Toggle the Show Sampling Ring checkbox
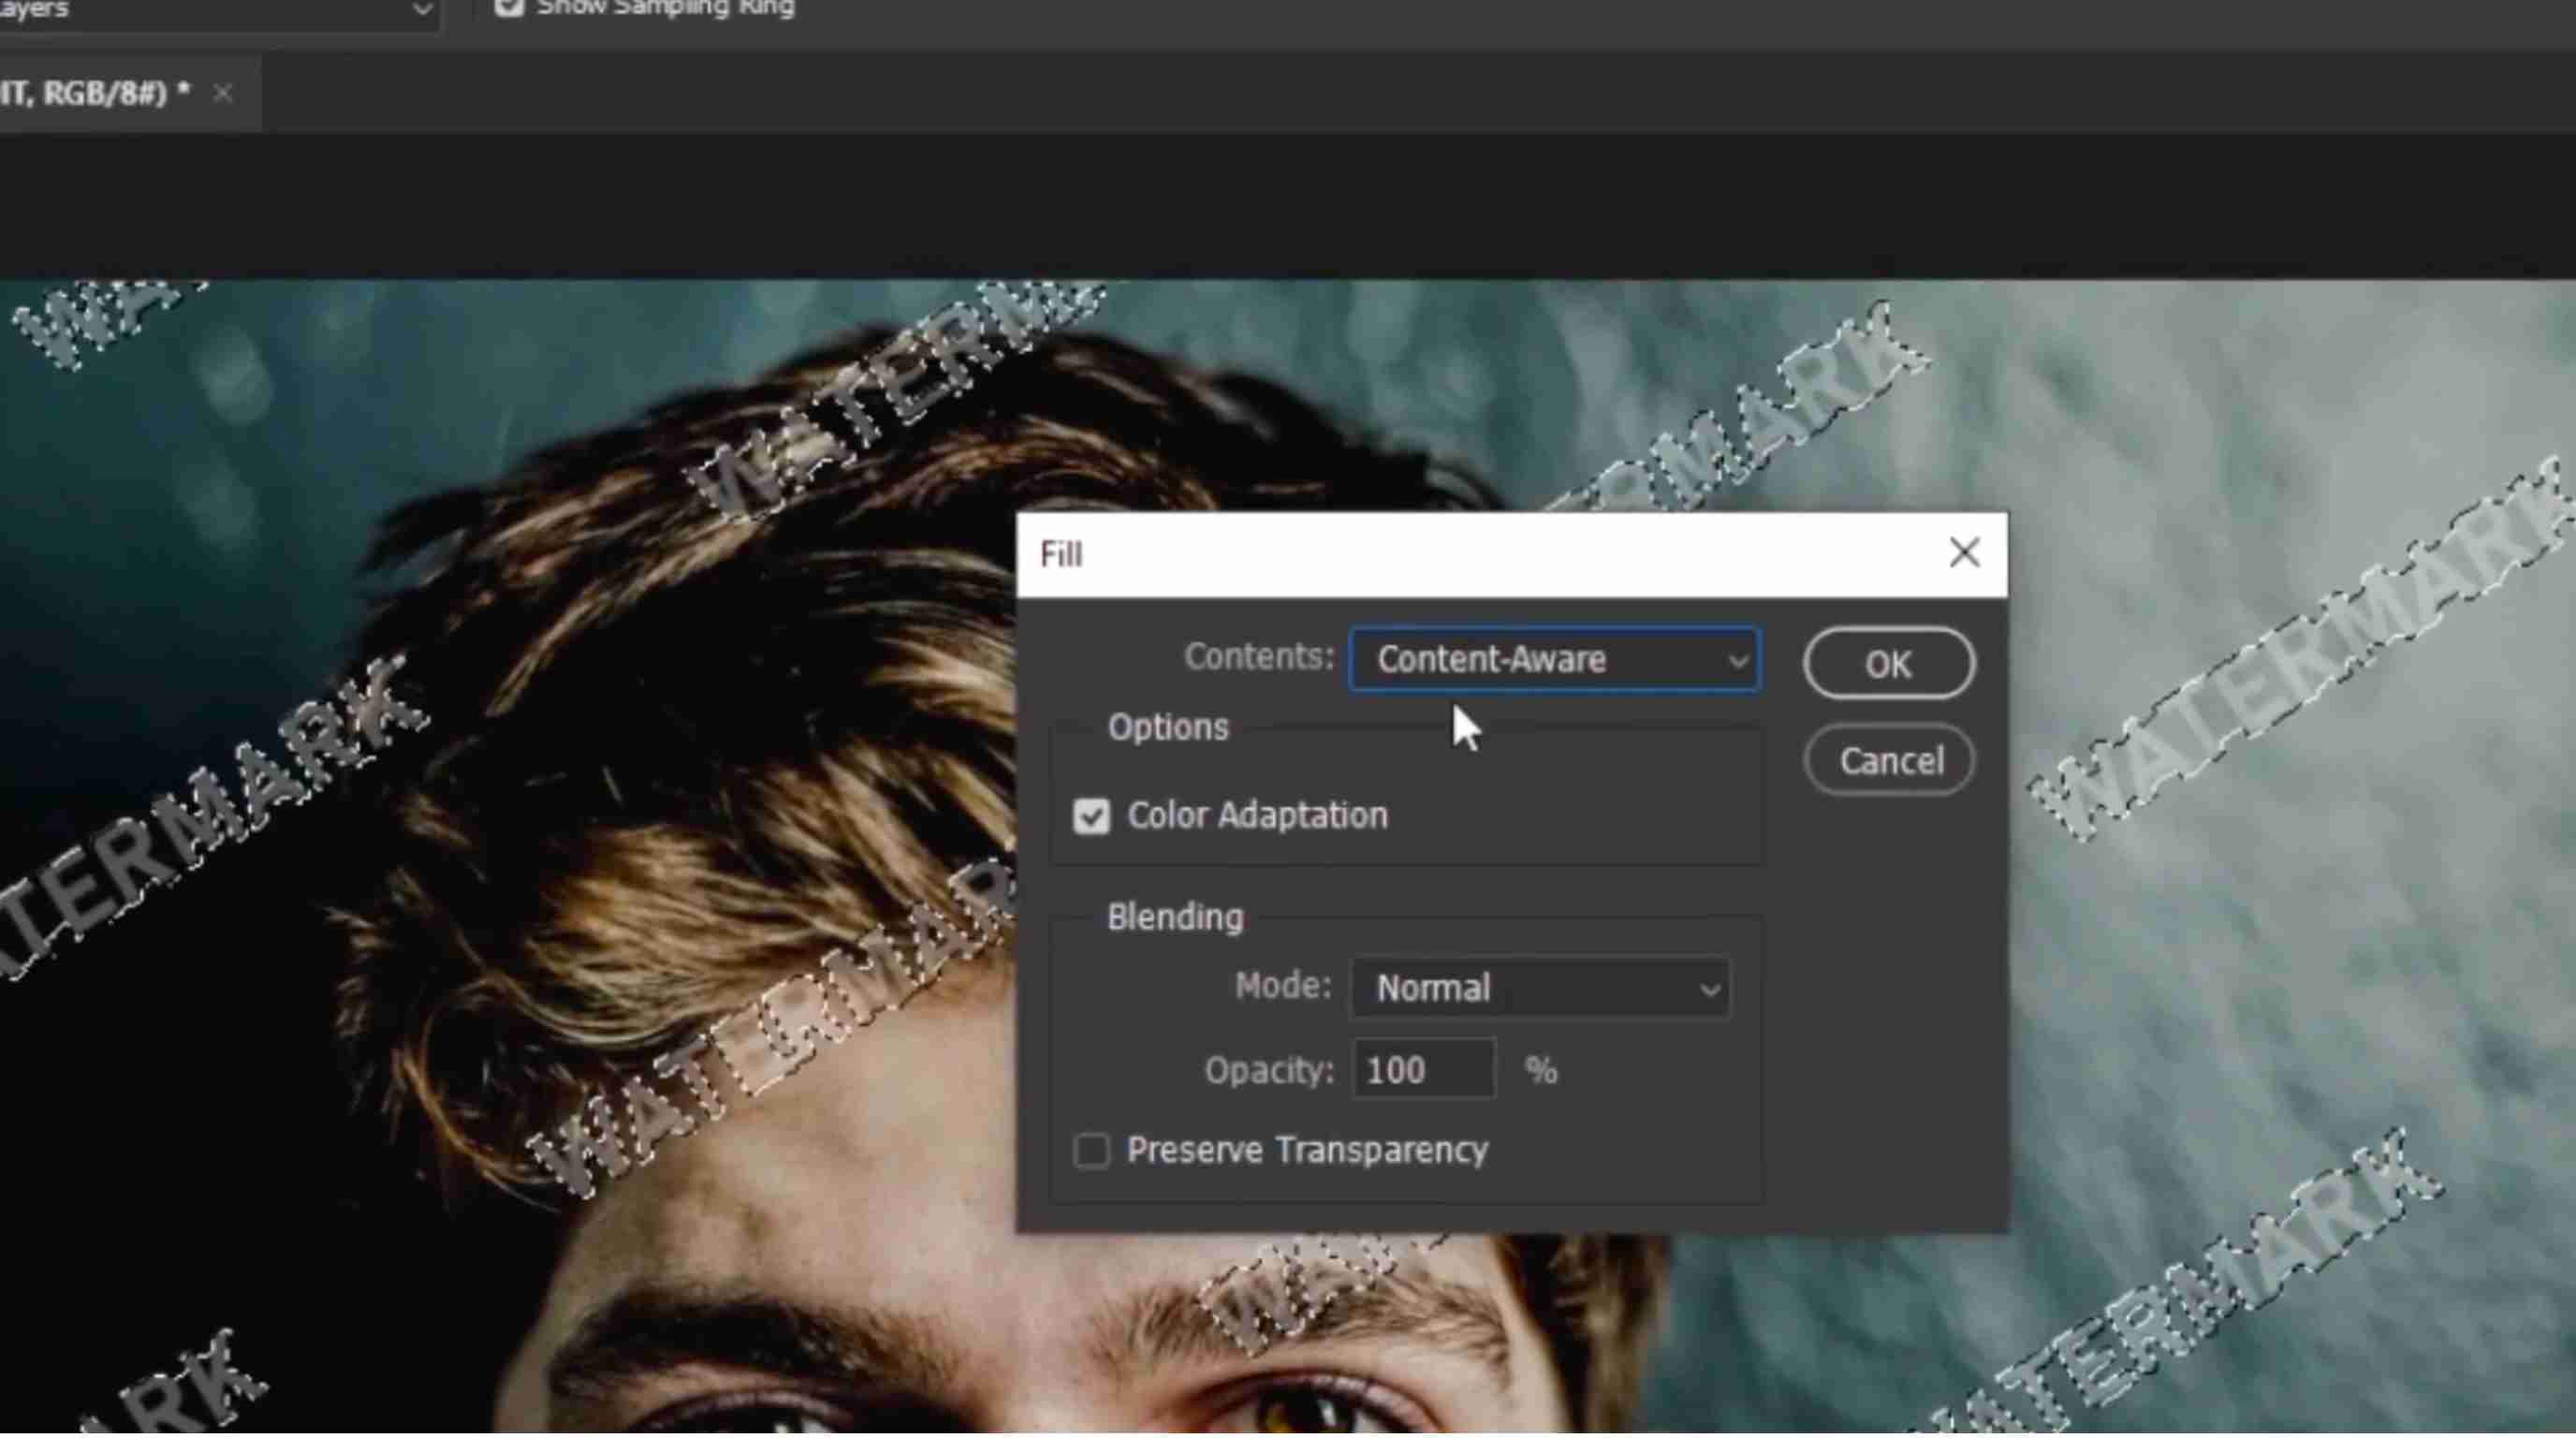The width and height of the screenshot is (2576, 1438). [x=509, y=8]
